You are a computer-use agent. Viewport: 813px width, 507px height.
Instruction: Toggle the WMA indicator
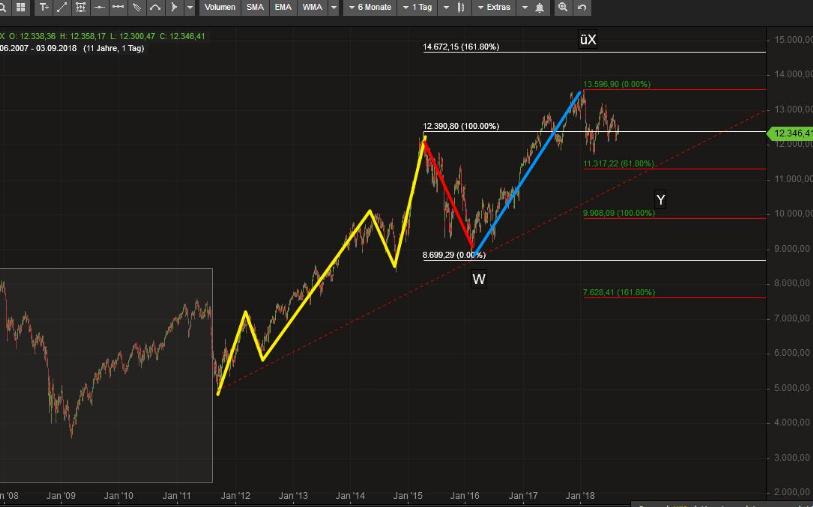click(312, 7)
